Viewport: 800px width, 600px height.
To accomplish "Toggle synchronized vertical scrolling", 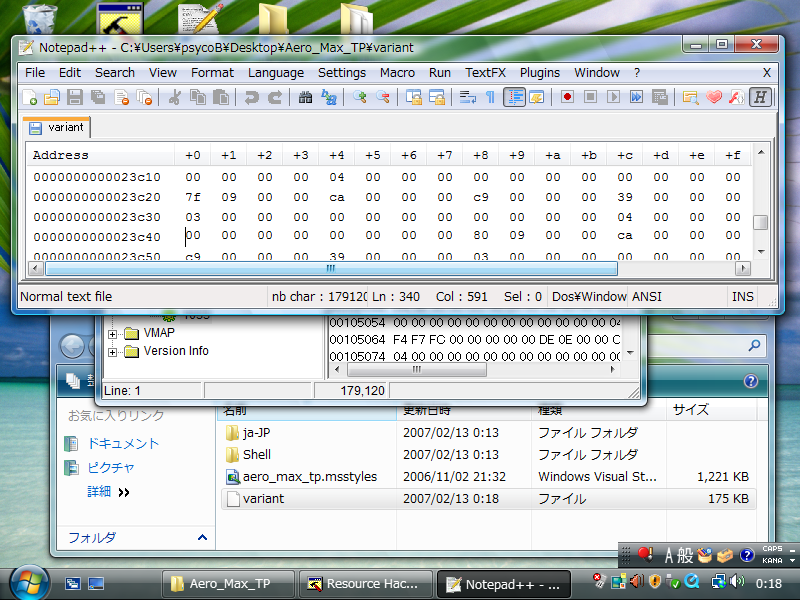I will [413, 97].
